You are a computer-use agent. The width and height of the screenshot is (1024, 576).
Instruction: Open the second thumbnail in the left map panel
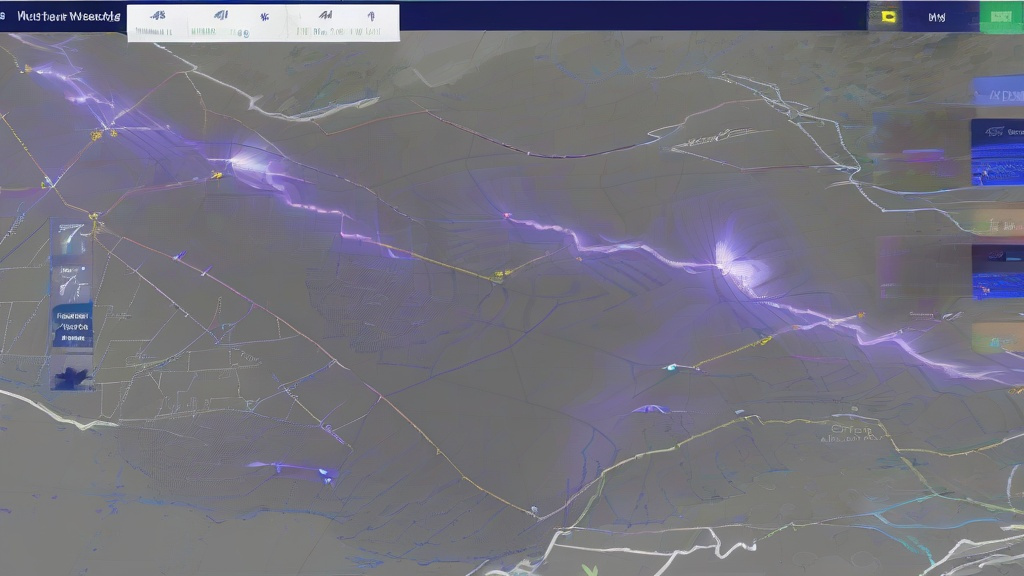(x=71, y=281)
